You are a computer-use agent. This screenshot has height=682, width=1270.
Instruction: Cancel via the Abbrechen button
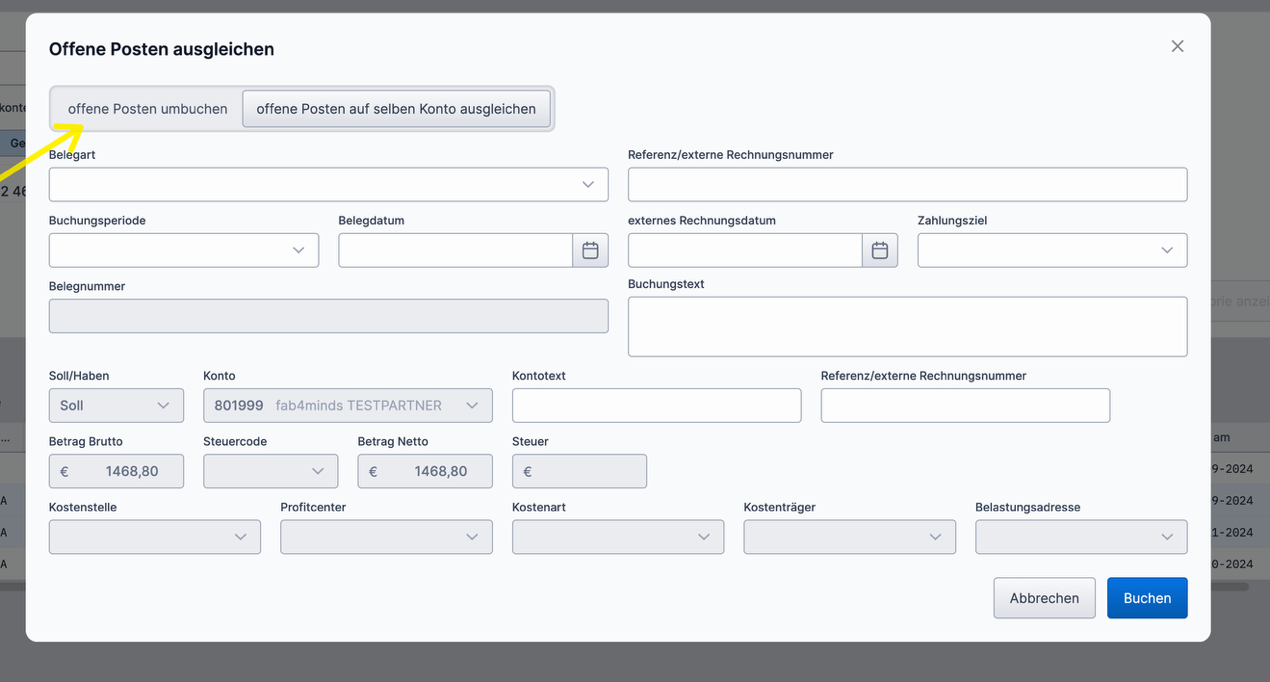[x=1044, y=597]
